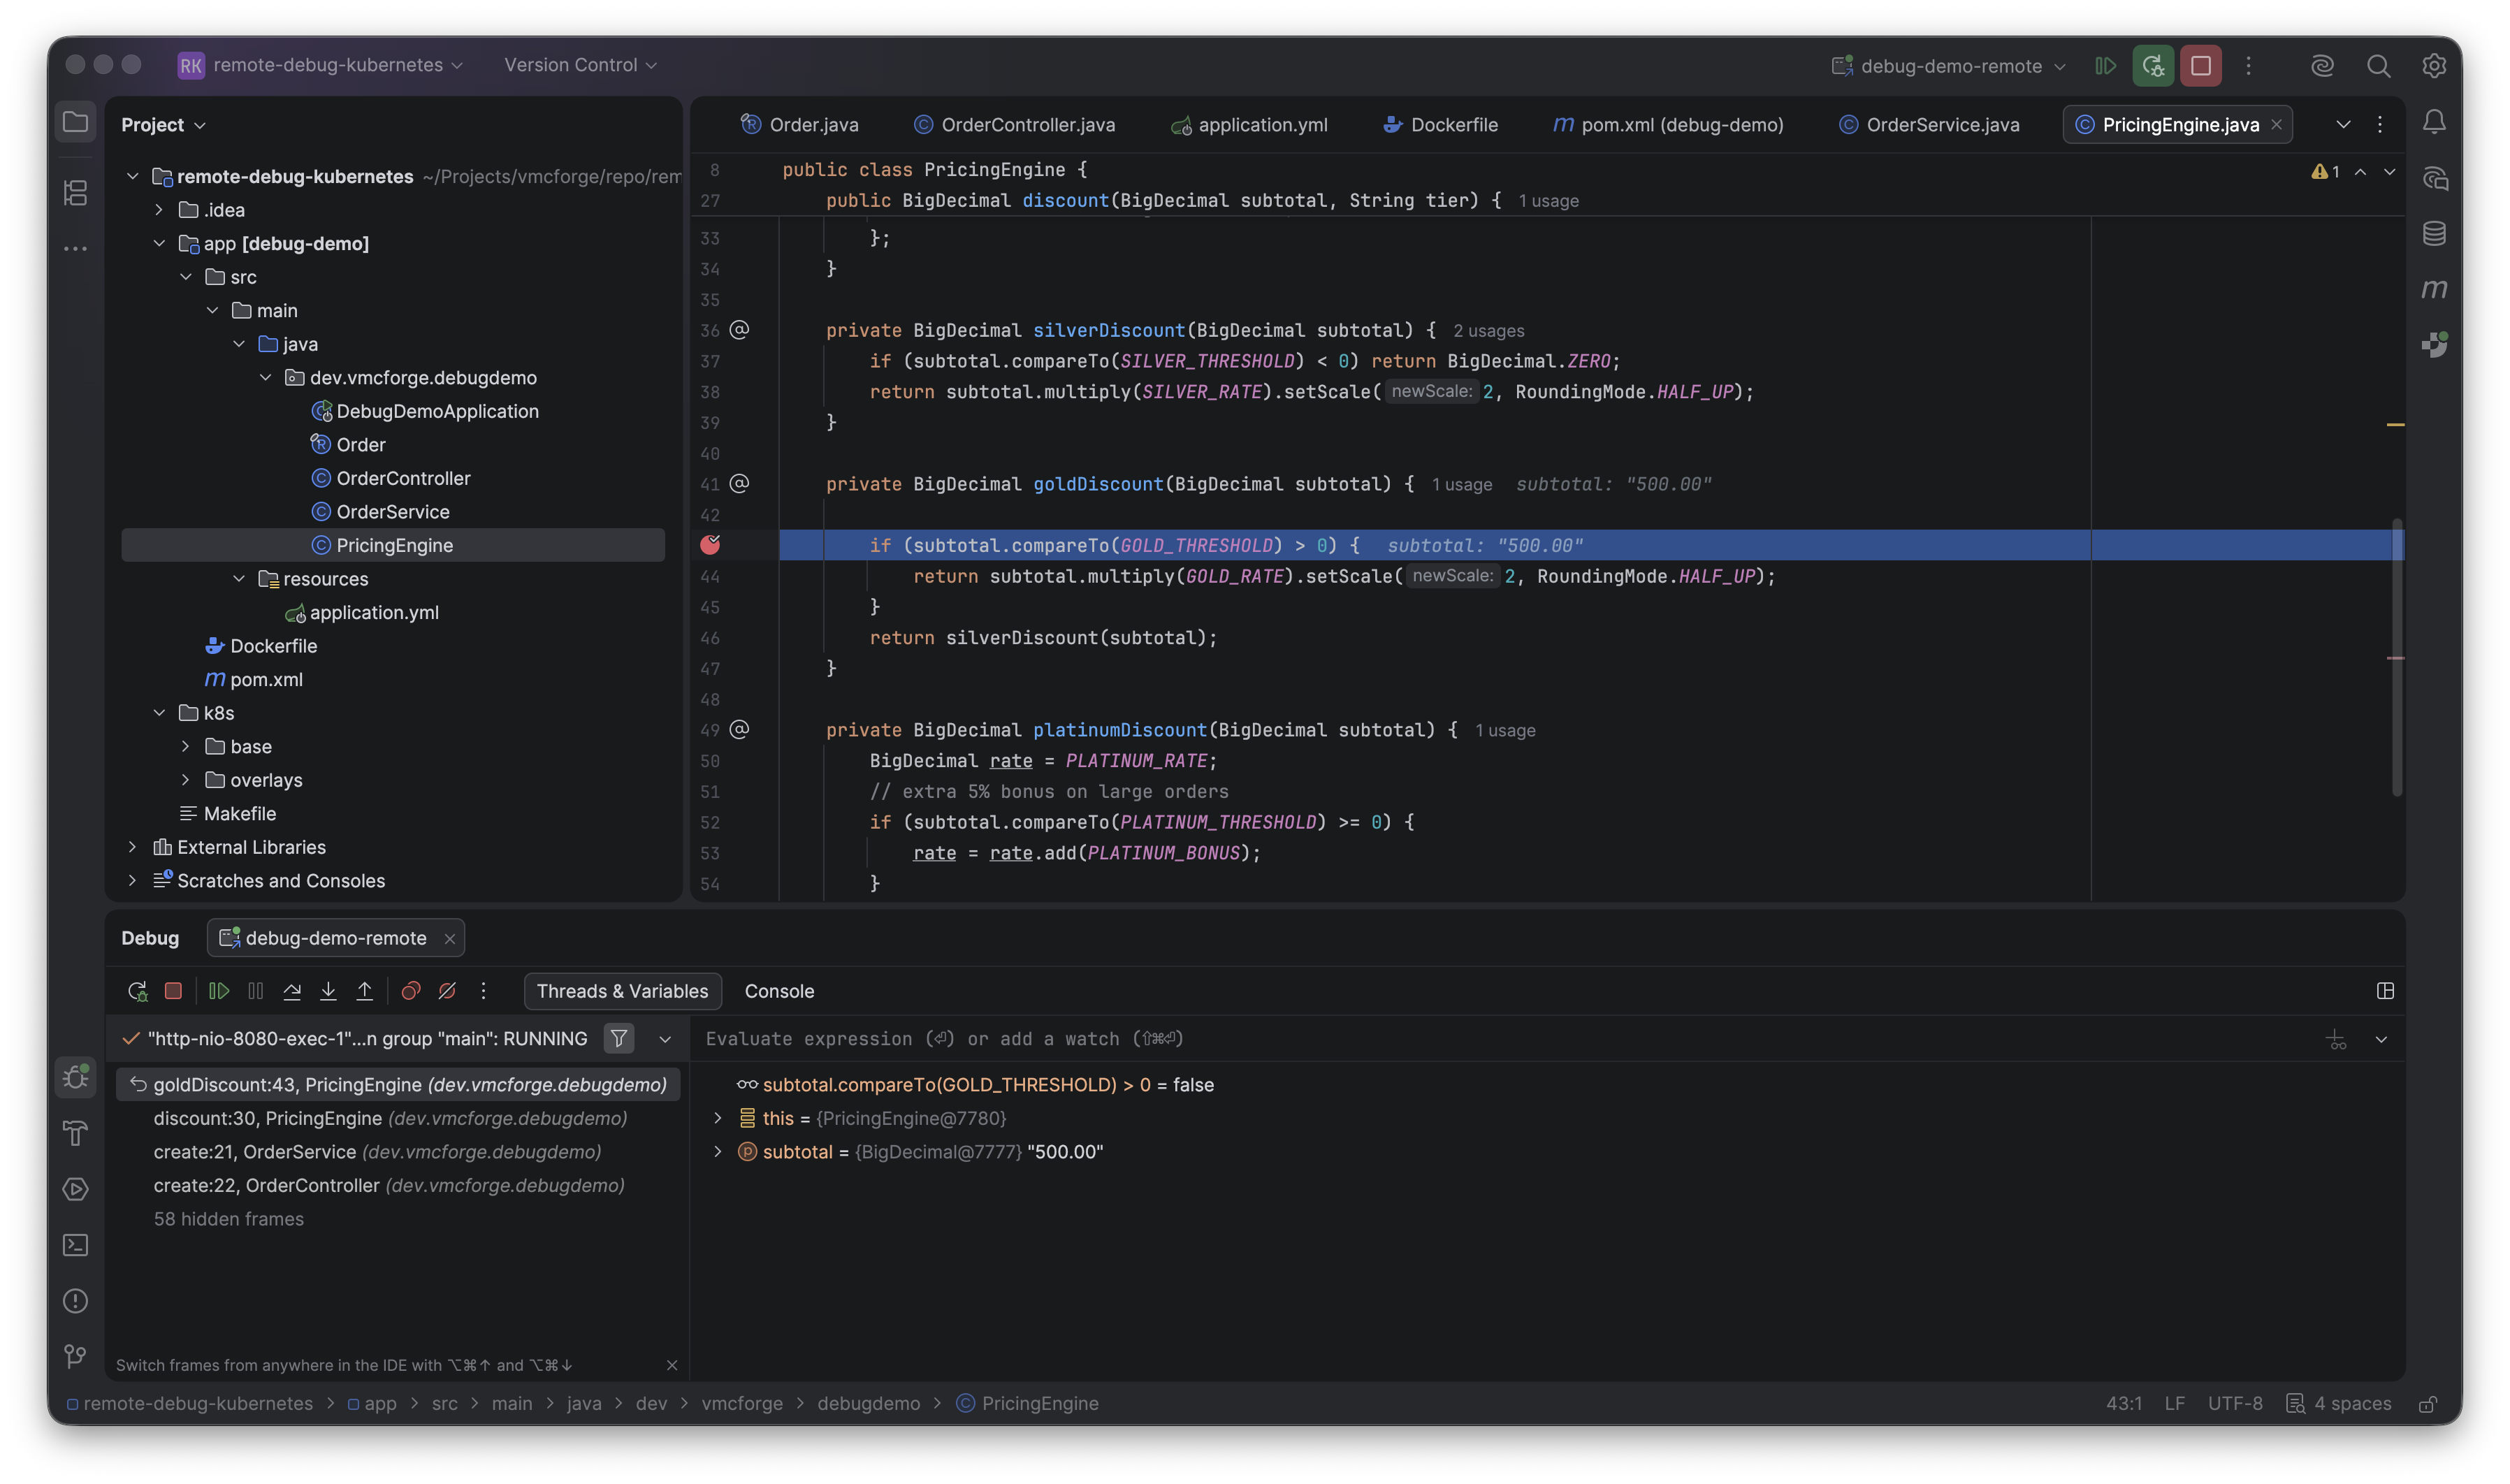Screen dimensions: 2510x1484
Task: Click the 4 spaces indent setting
Action: (2338, 1404)
